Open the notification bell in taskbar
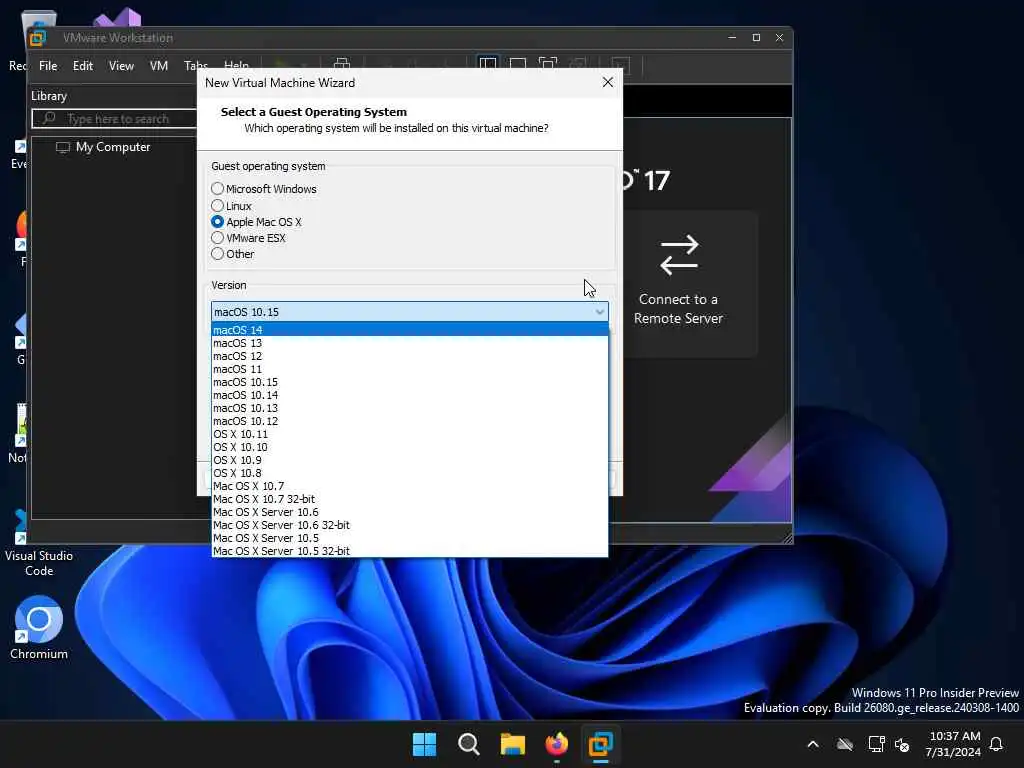The image size is (1024, 768). [x=997, y=744]
